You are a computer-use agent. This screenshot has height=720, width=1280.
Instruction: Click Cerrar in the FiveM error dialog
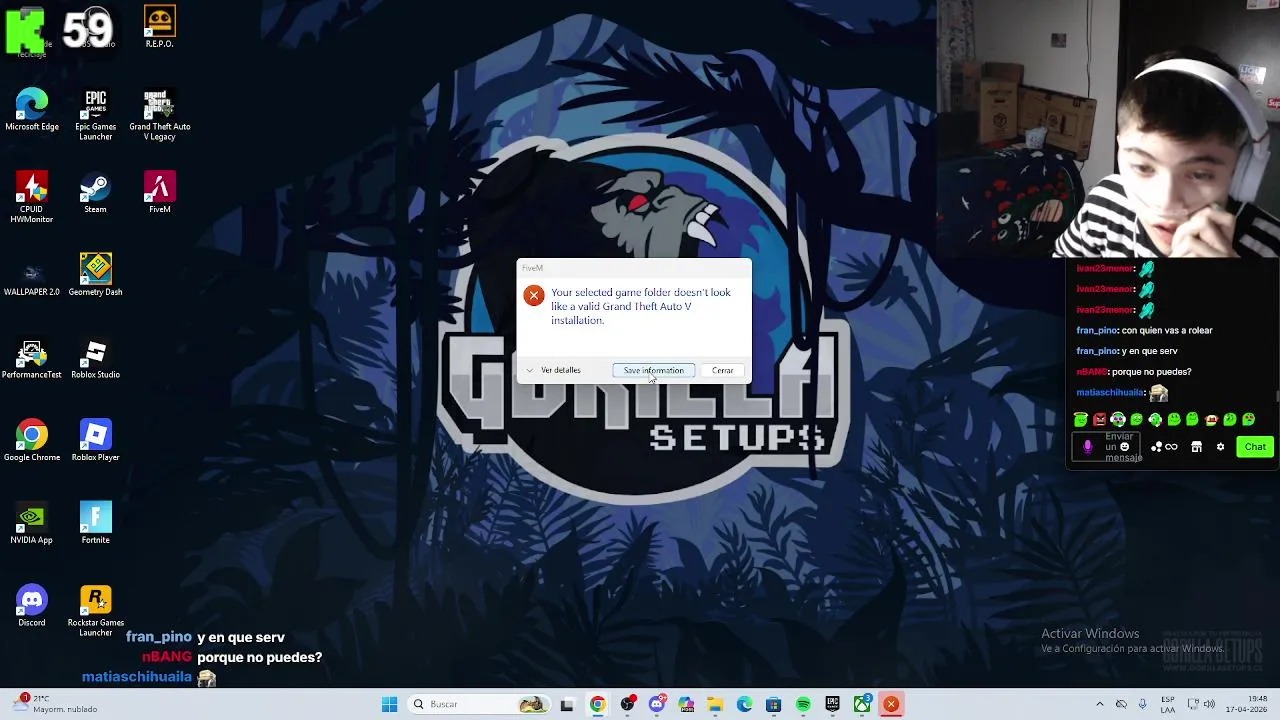722,371
